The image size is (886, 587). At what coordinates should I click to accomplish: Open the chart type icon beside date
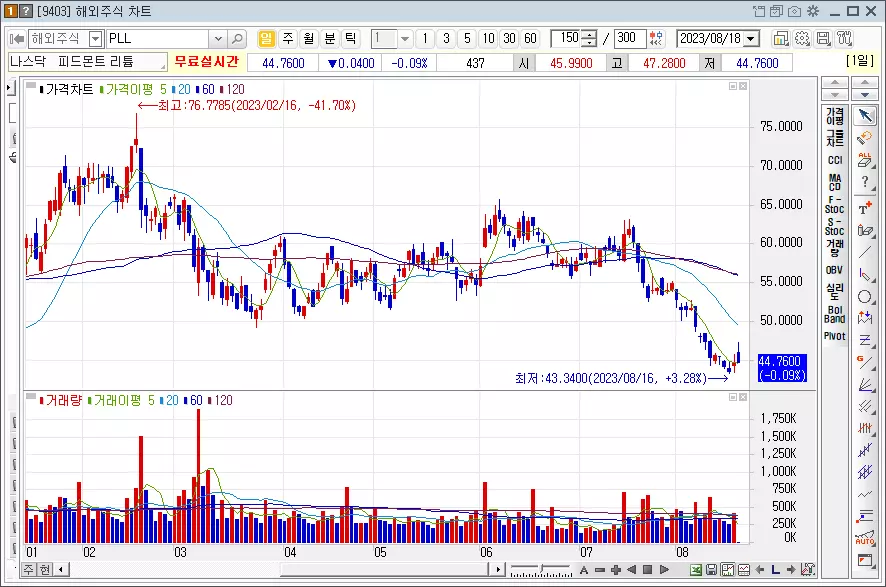point(780,38)
